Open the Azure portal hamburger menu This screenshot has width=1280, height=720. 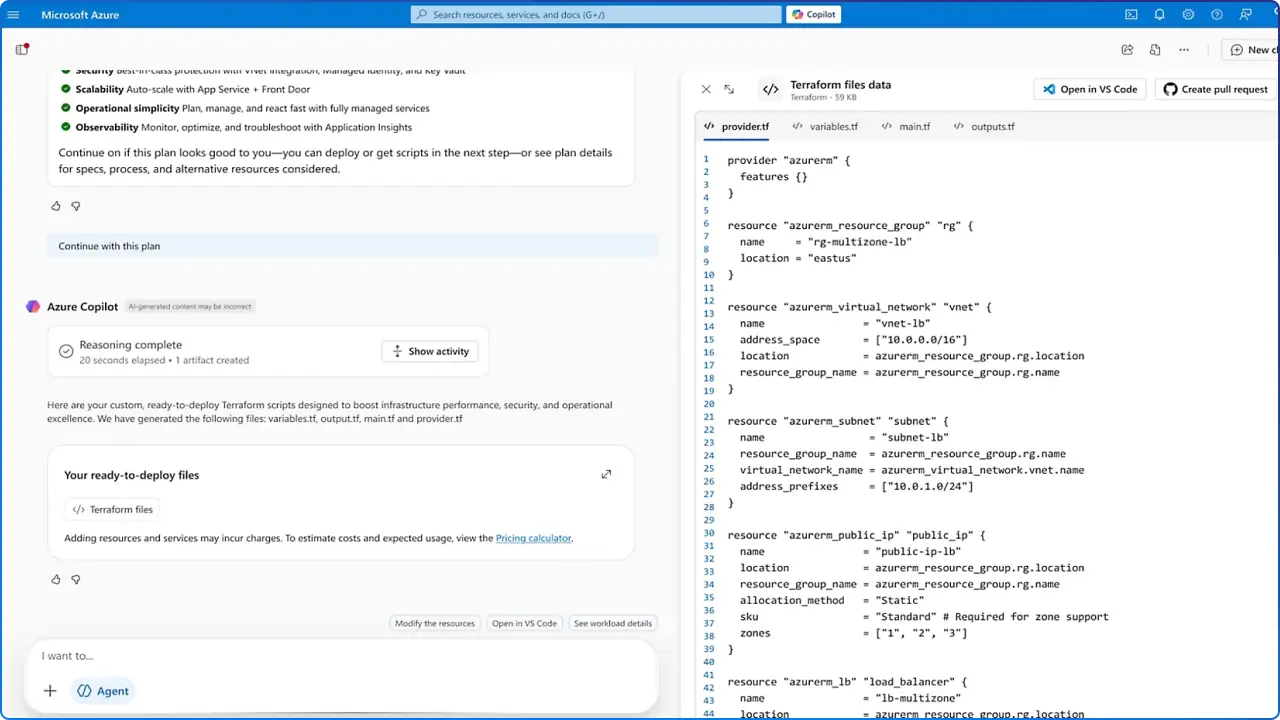click(13, 14)
